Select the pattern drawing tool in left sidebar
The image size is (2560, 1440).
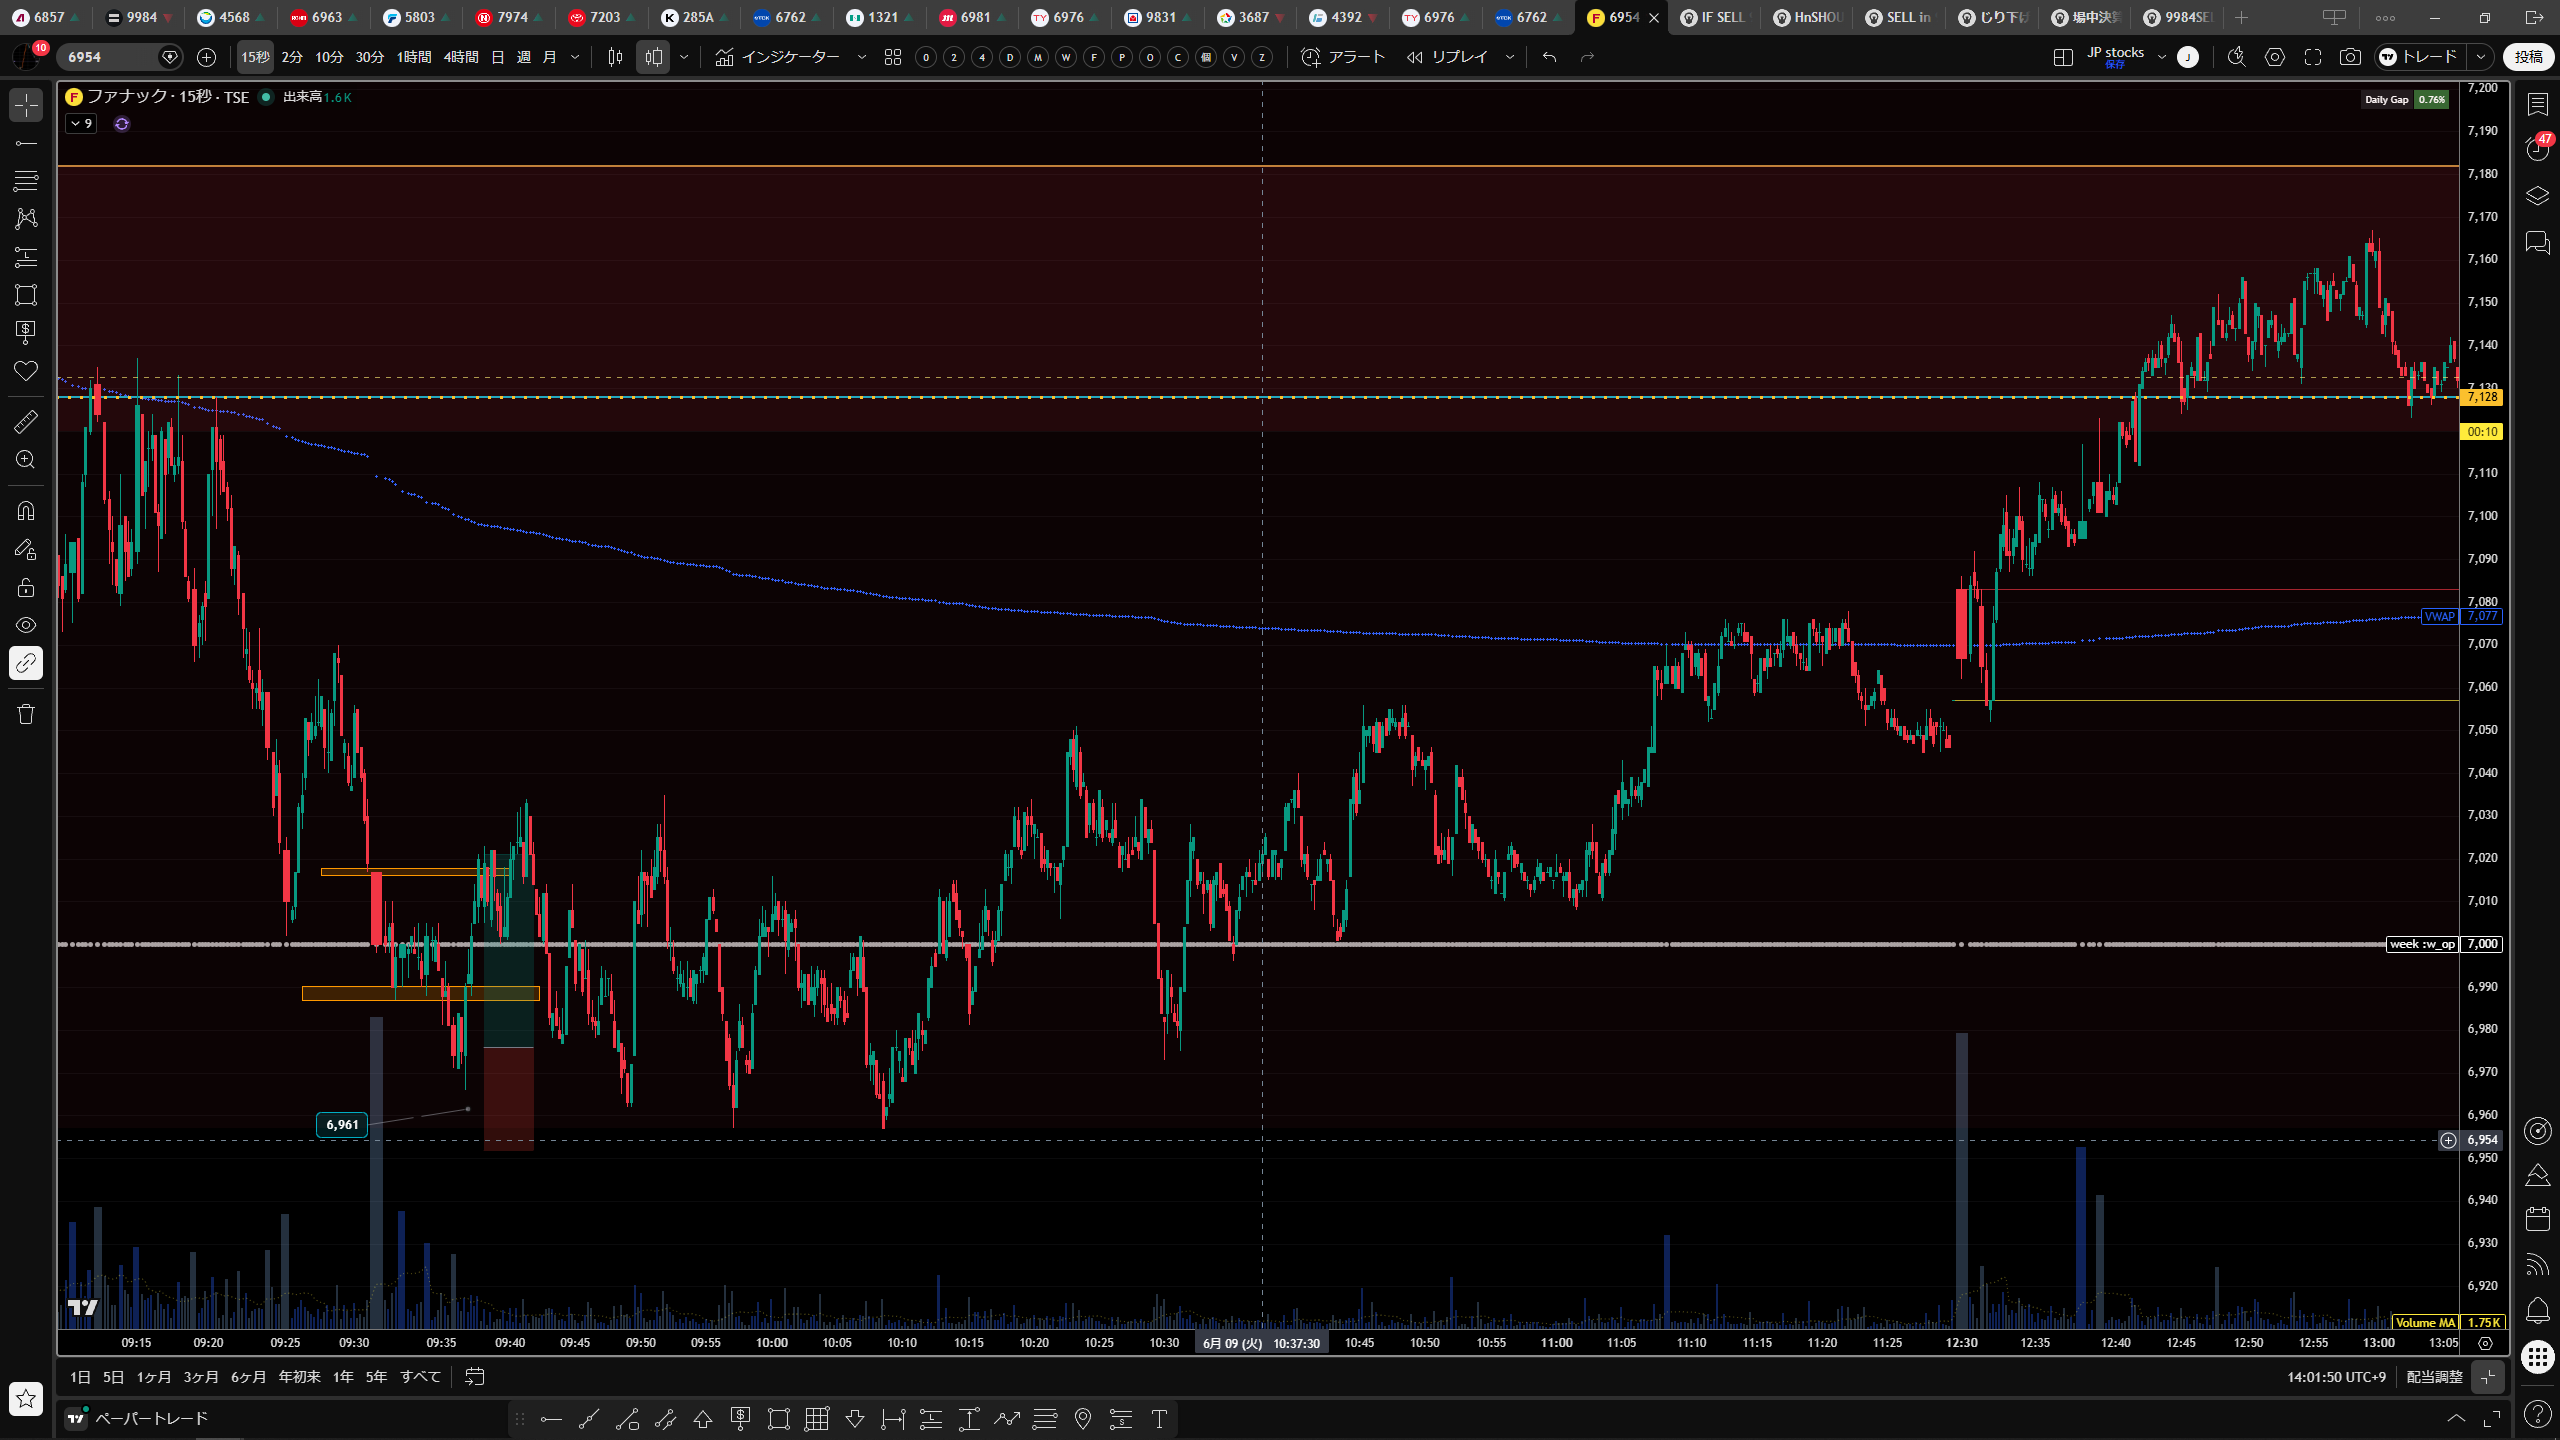point(26,219)
